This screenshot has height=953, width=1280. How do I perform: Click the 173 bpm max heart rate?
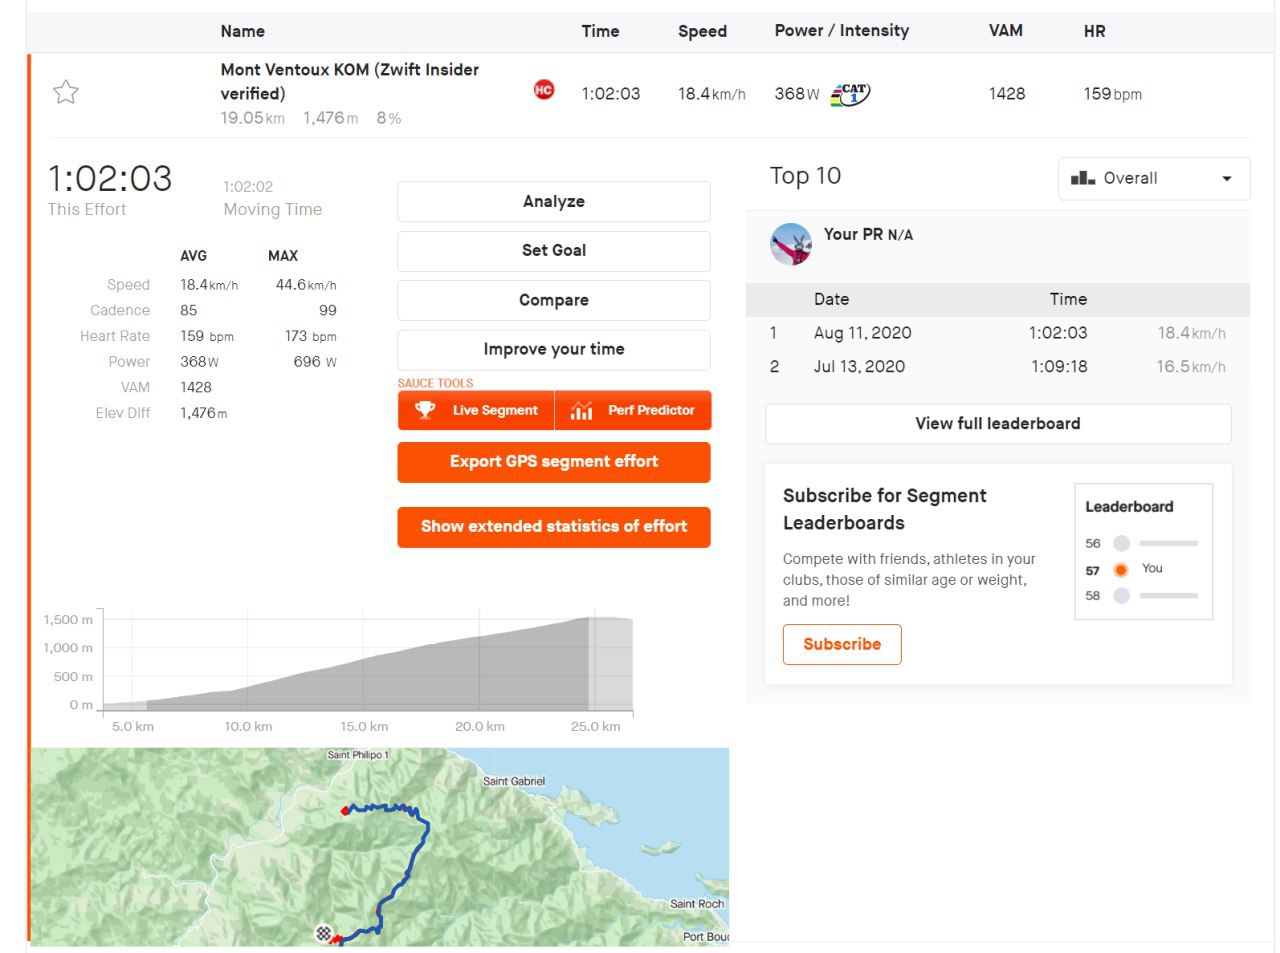pos(310,336)
